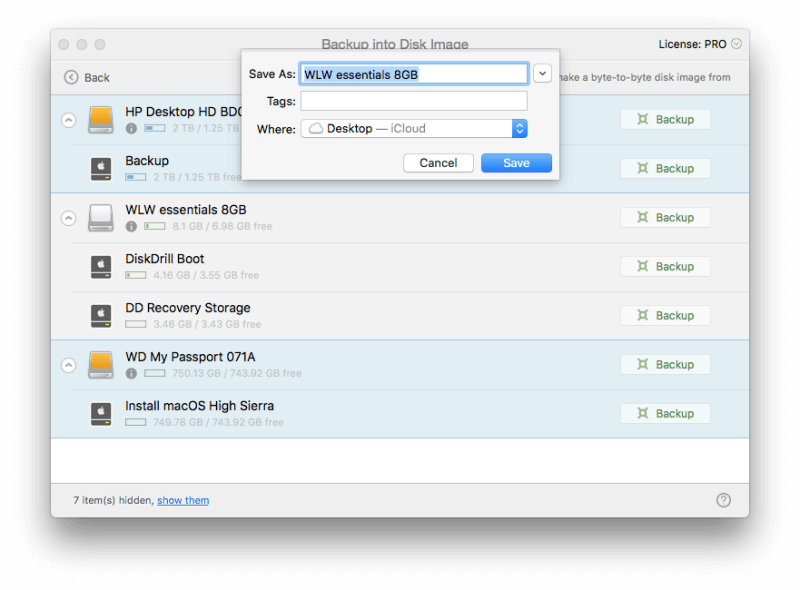Select the 'DD Recovery Storage' row name
Image resolution: width=800 pixels, height=590 pixels.
[188, 308]
